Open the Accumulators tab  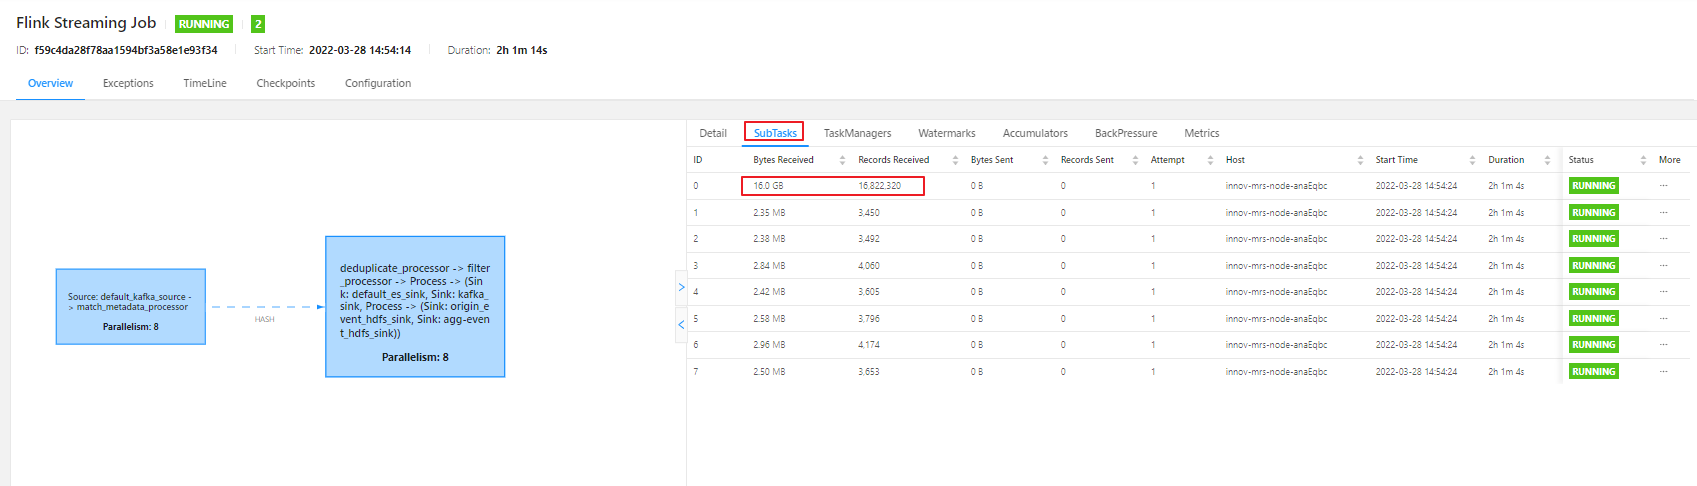click(1035, 133)
